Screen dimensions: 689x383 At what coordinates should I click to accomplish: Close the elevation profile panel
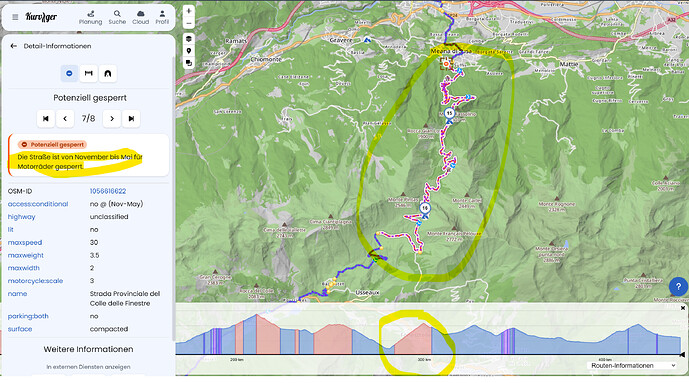[x=683, y=308]
